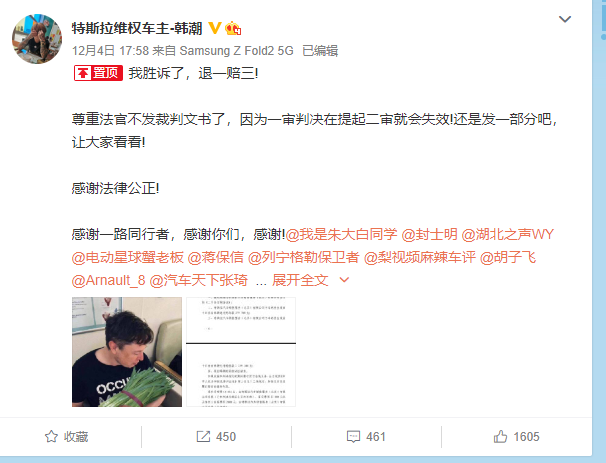Click the star 收藏 favorite icon
This screenshot has height=463, width=606.
(x=51, y=437)
